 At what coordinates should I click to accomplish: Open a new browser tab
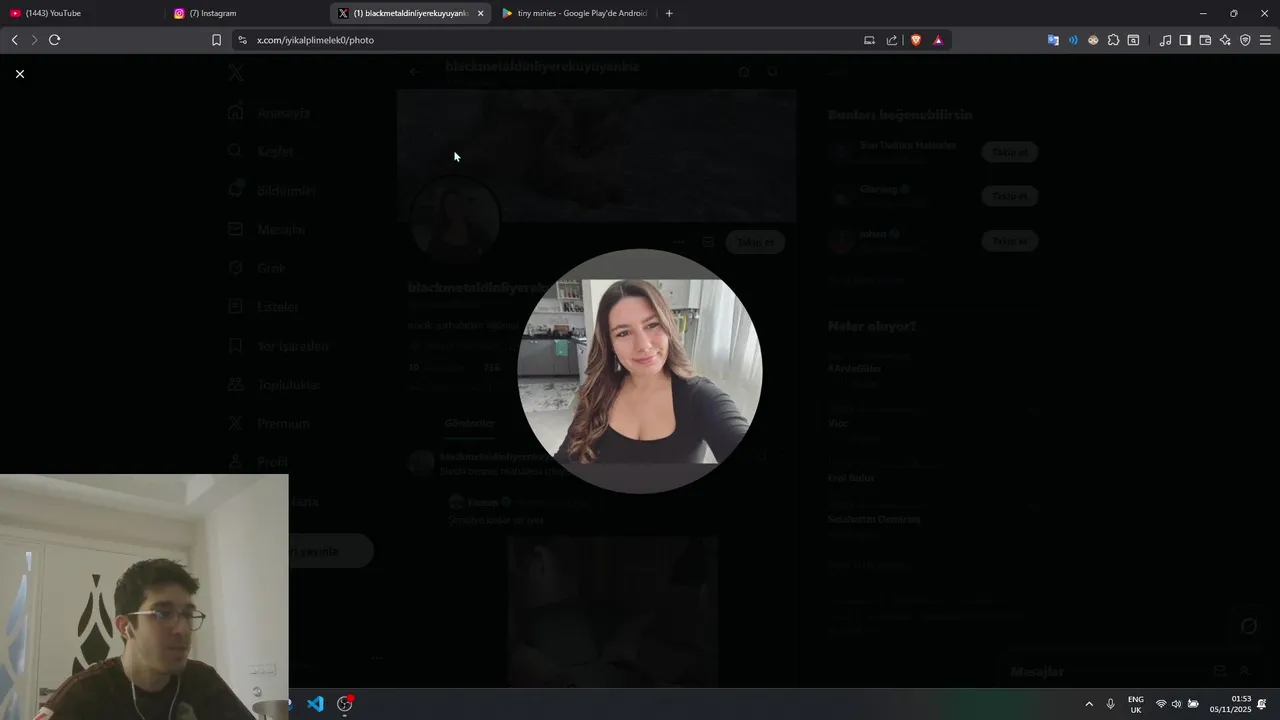[x=669, y=13]
